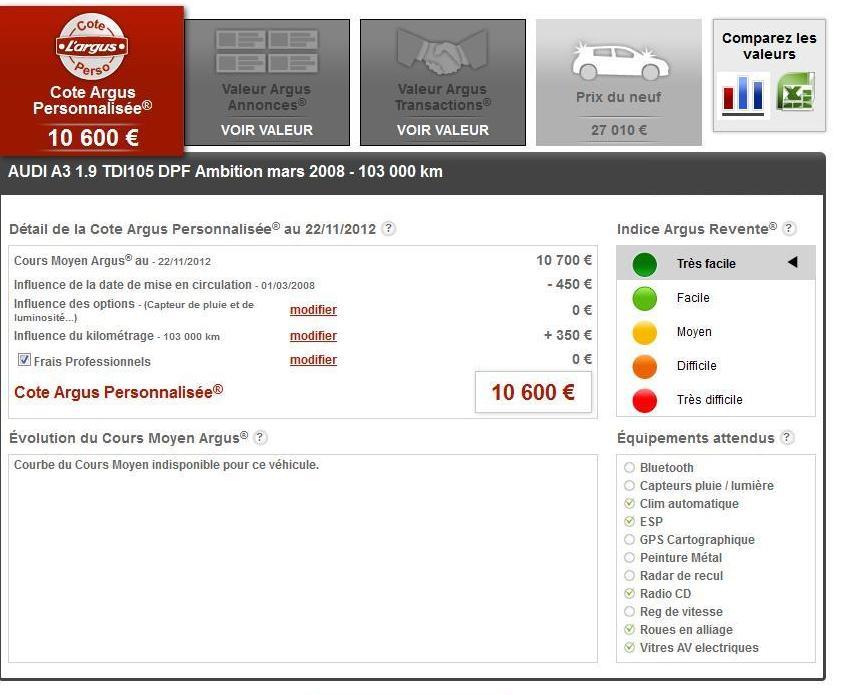Toggle the GPS Cartographique option
The height and width of the screenshot is (695, 848).
click(x=629, y=539)
